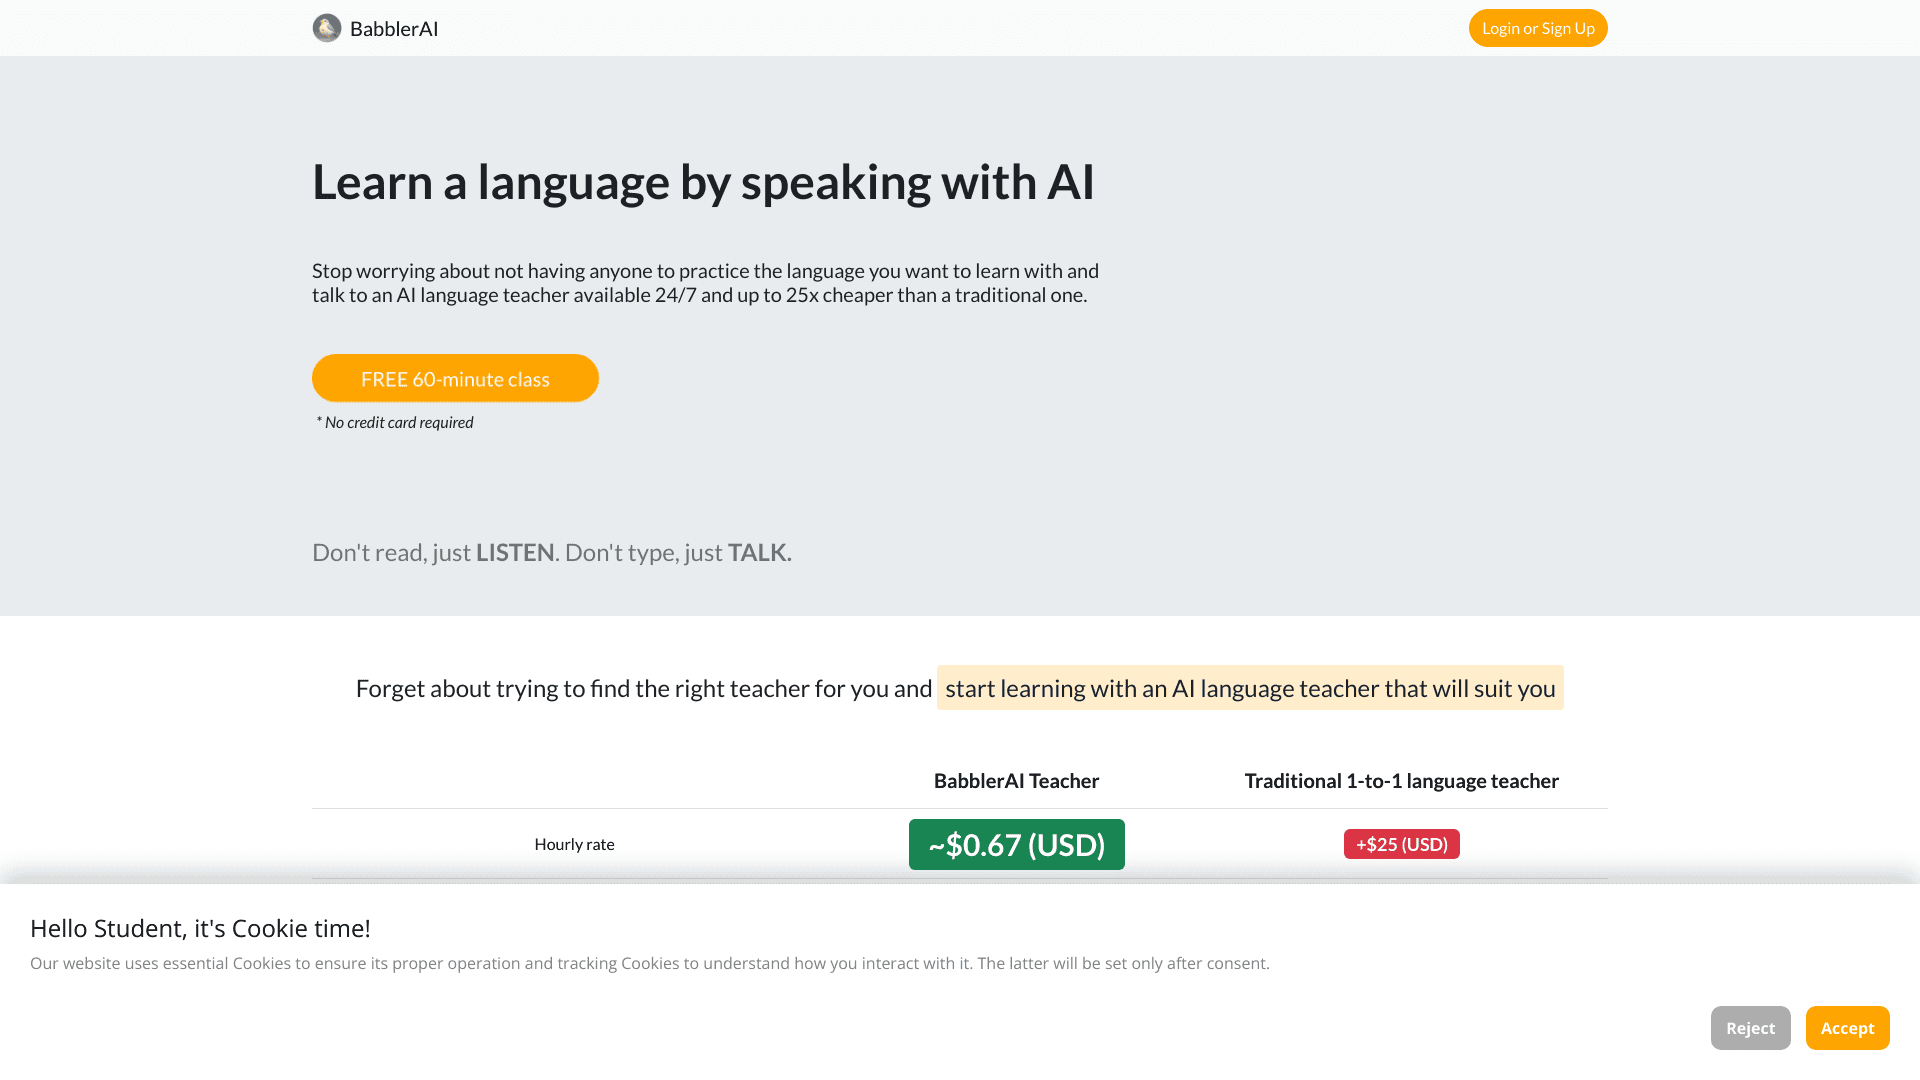Reject tracking cookies
The image size is (1920, 1080).
(x=1750, y=1027)
